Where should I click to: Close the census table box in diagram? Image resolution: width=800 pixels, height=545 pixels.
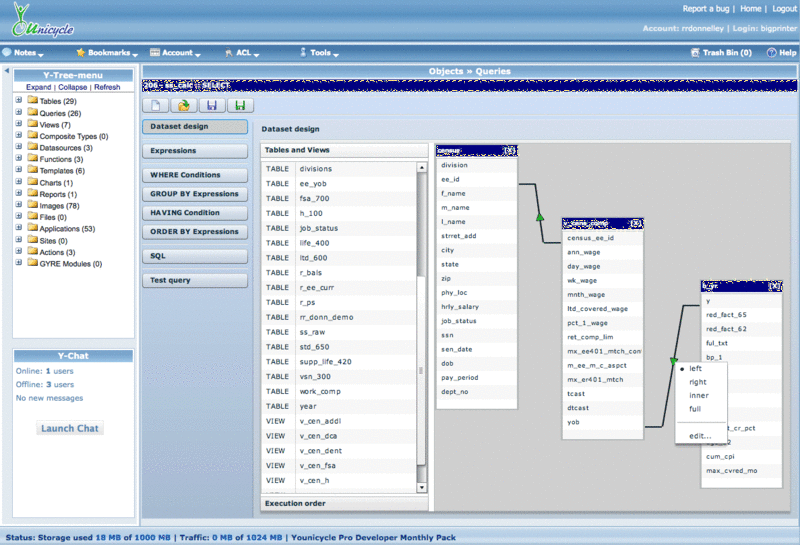pos(511,151)
